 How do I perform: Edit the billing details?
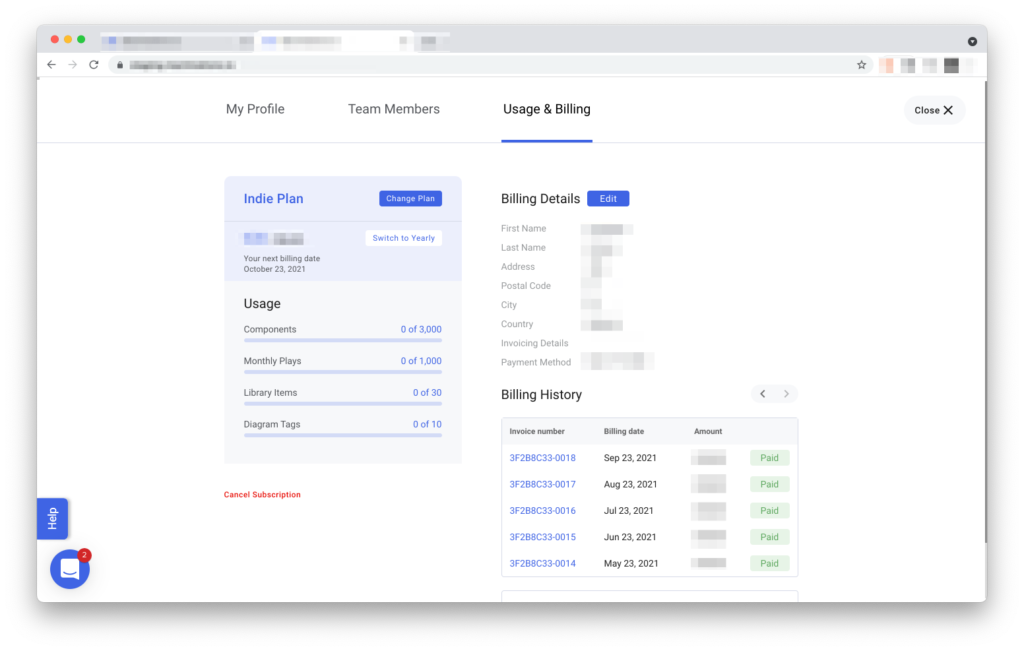click(608, 198)
